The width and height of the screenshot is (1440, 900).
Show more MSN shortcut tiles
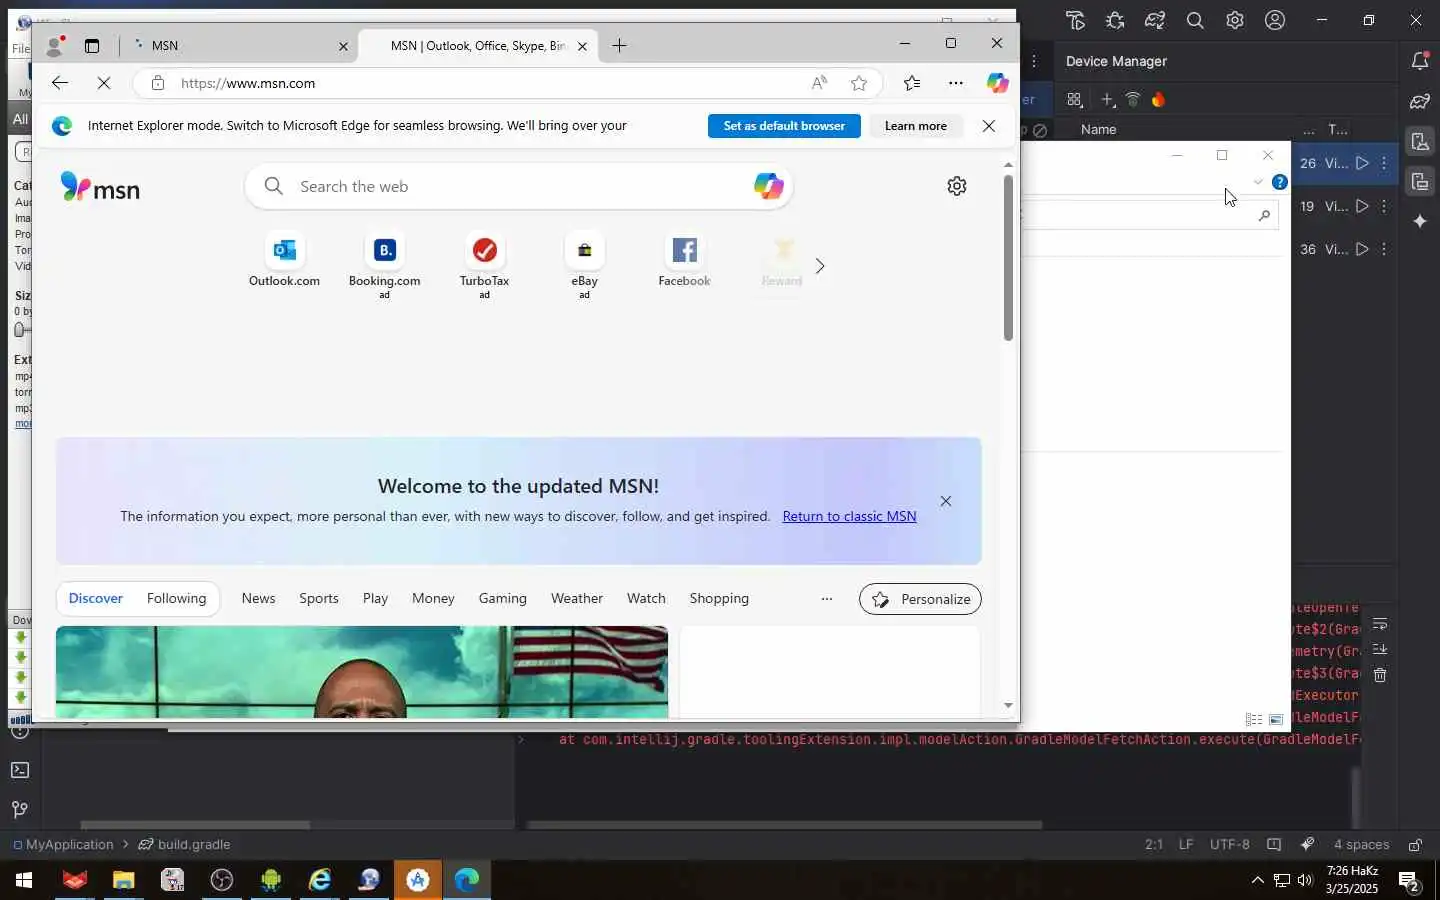point(820,266)
